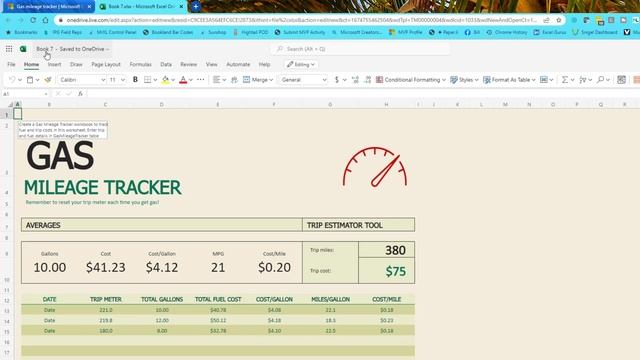Click the Undo arrow icon
This screenshot has height=360, width=640.
coord(12,80)
